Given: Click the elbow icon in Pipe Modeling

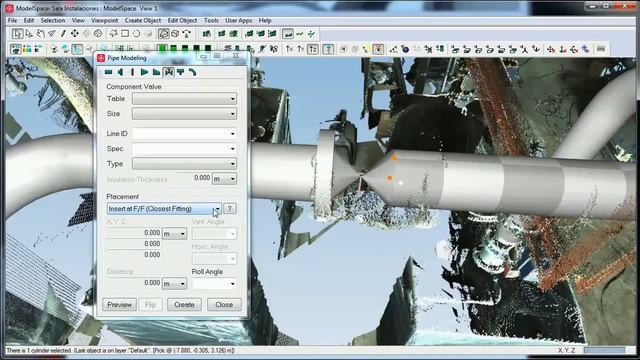Looking at the screenshot, I should click(192, 72).
